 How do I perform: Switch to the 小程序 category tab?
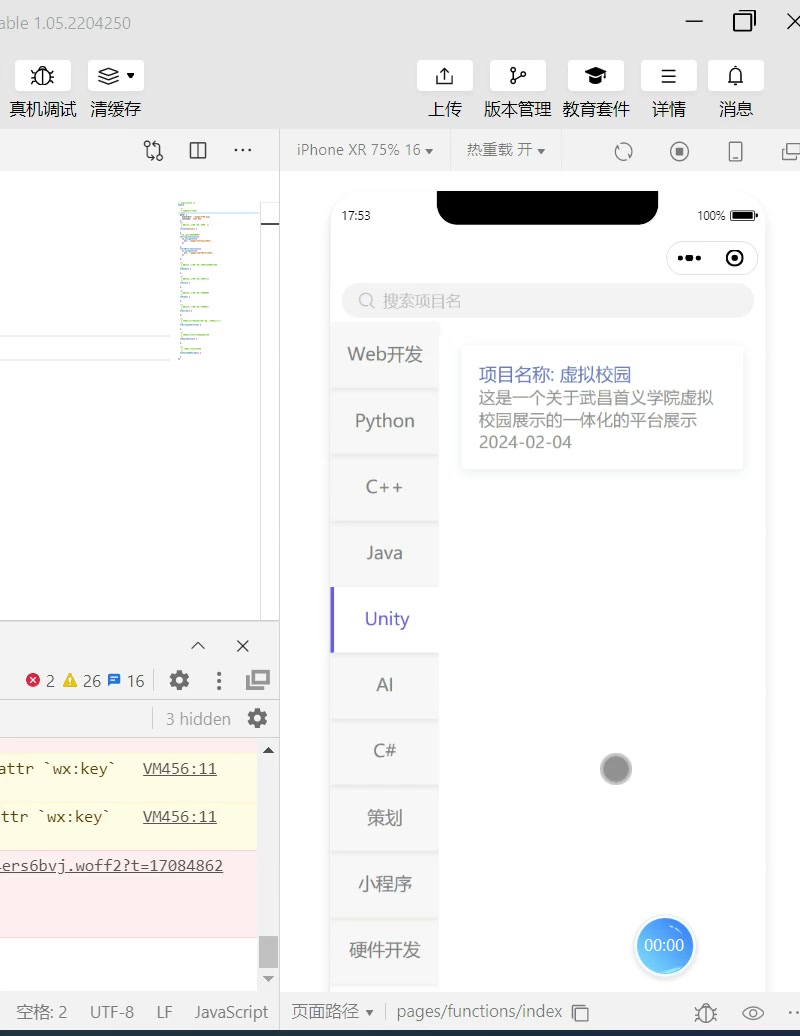(385, 884)
